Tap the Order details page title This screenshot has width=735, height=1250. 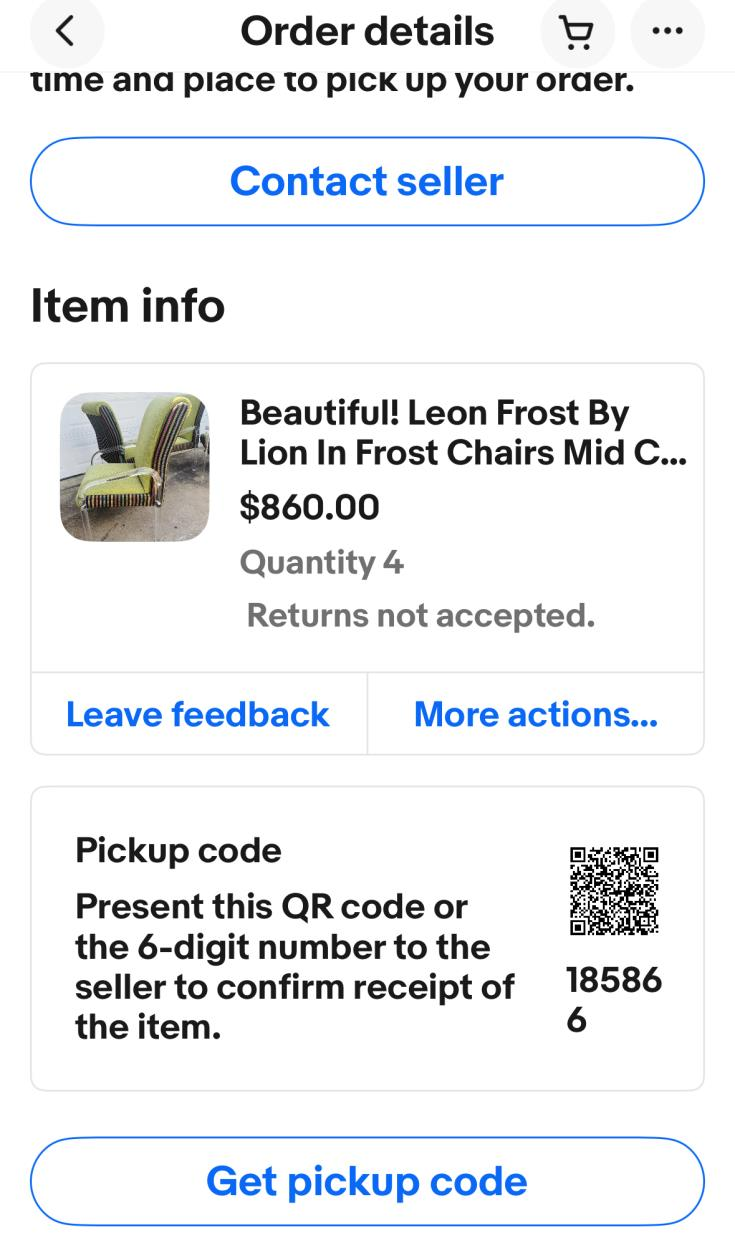click(367, 33)
